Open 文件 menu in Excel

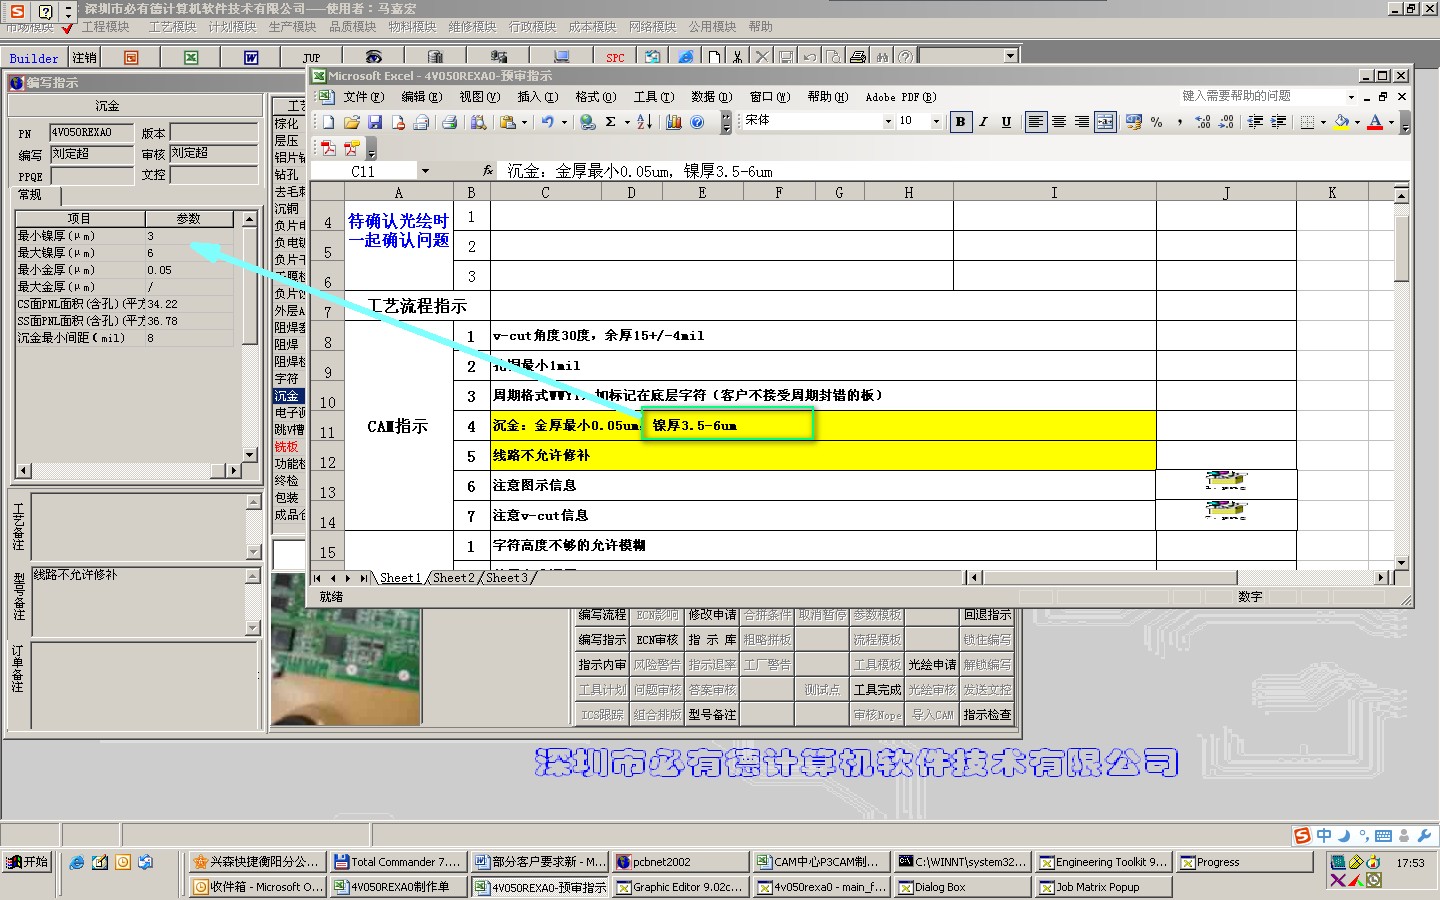point(363,97)
